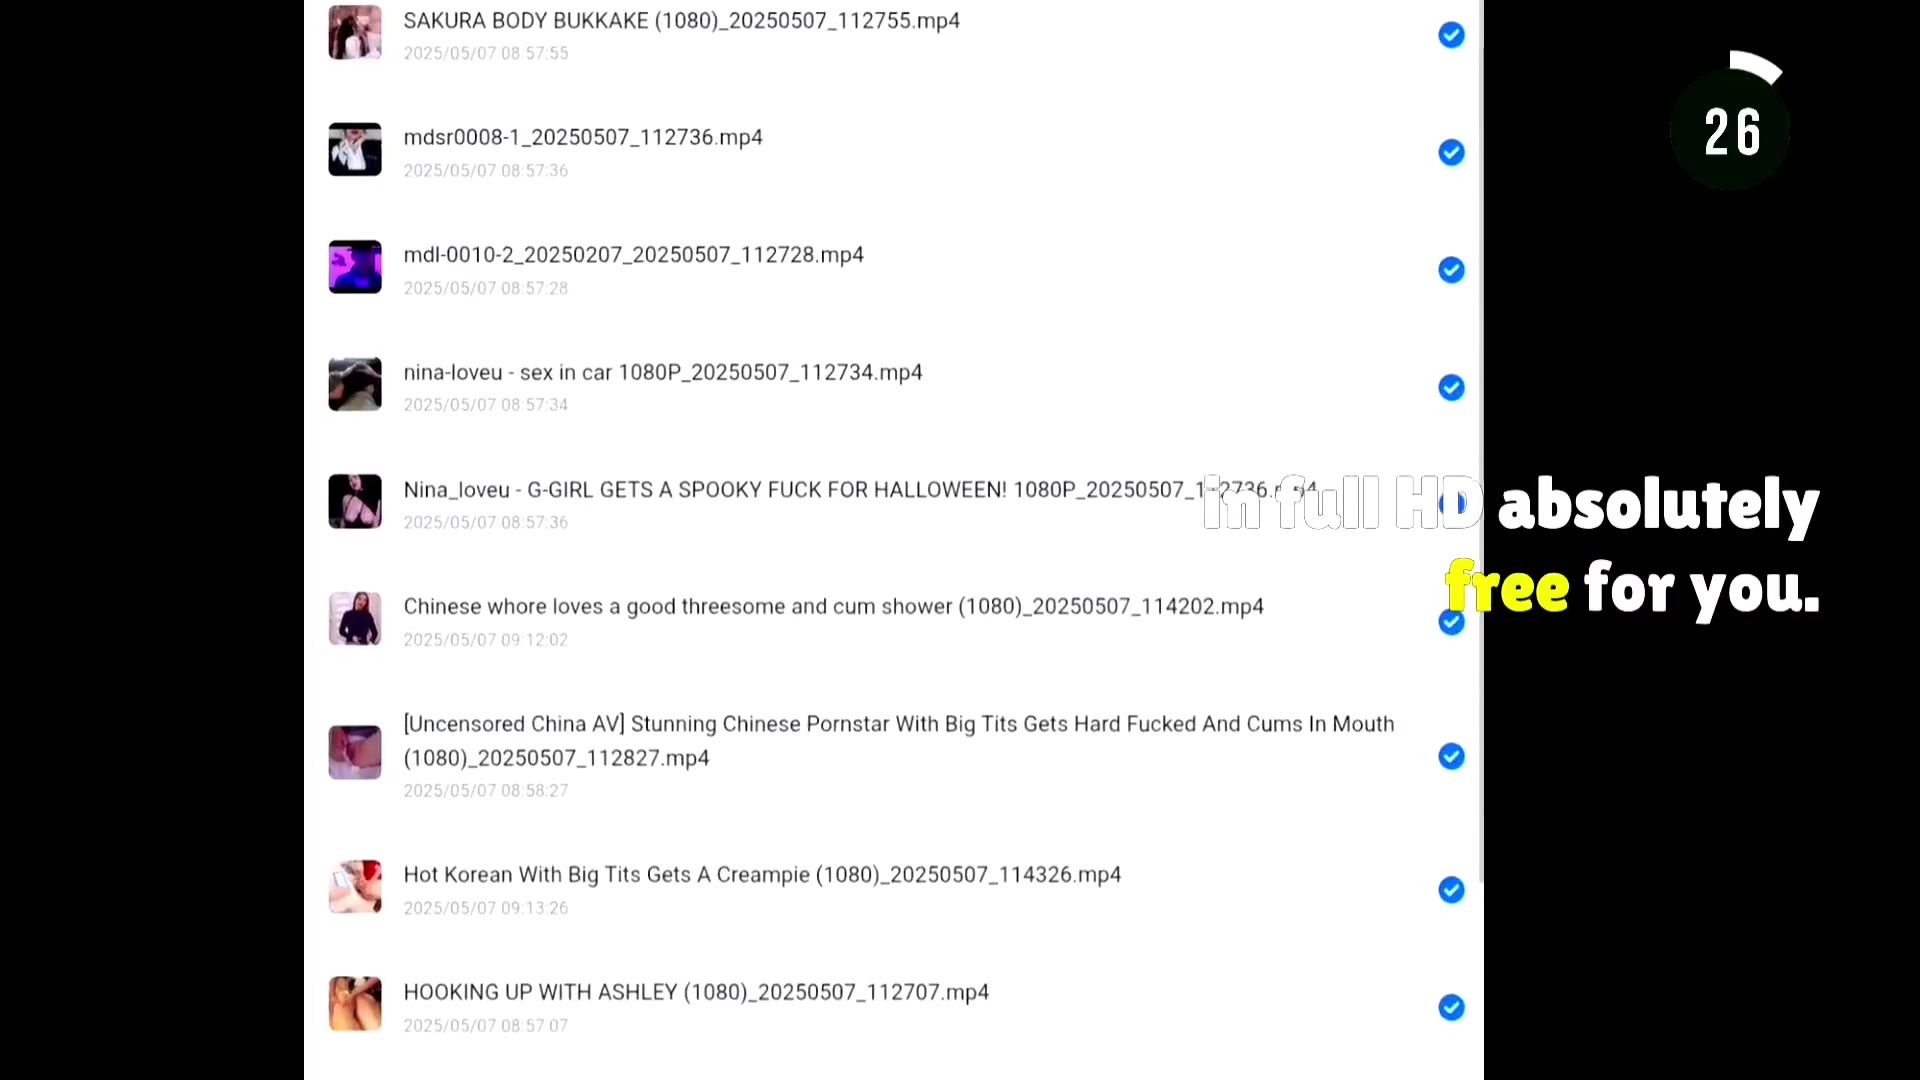1920x1080 pixels.
Task: Toggle checkmark for file dated 09:12:02
Action: pos(1451,623)
